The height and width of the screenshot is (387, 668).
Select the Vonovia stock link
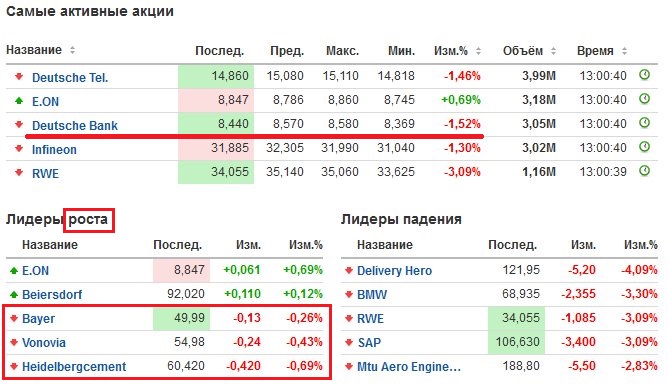click(44, 343)
